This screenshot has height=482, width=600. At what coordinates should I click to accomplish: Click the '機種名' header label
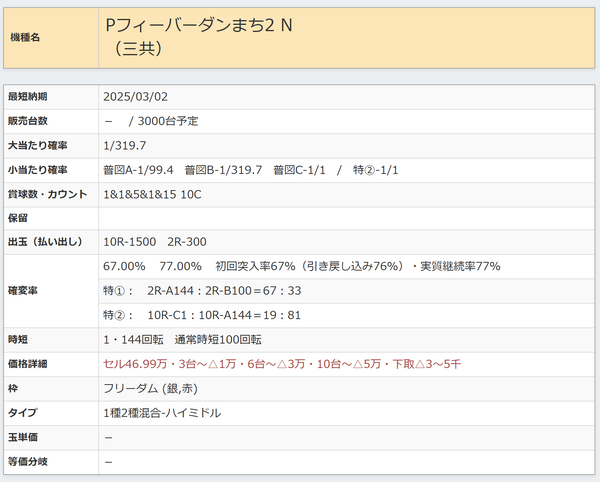tap(25, 37)
